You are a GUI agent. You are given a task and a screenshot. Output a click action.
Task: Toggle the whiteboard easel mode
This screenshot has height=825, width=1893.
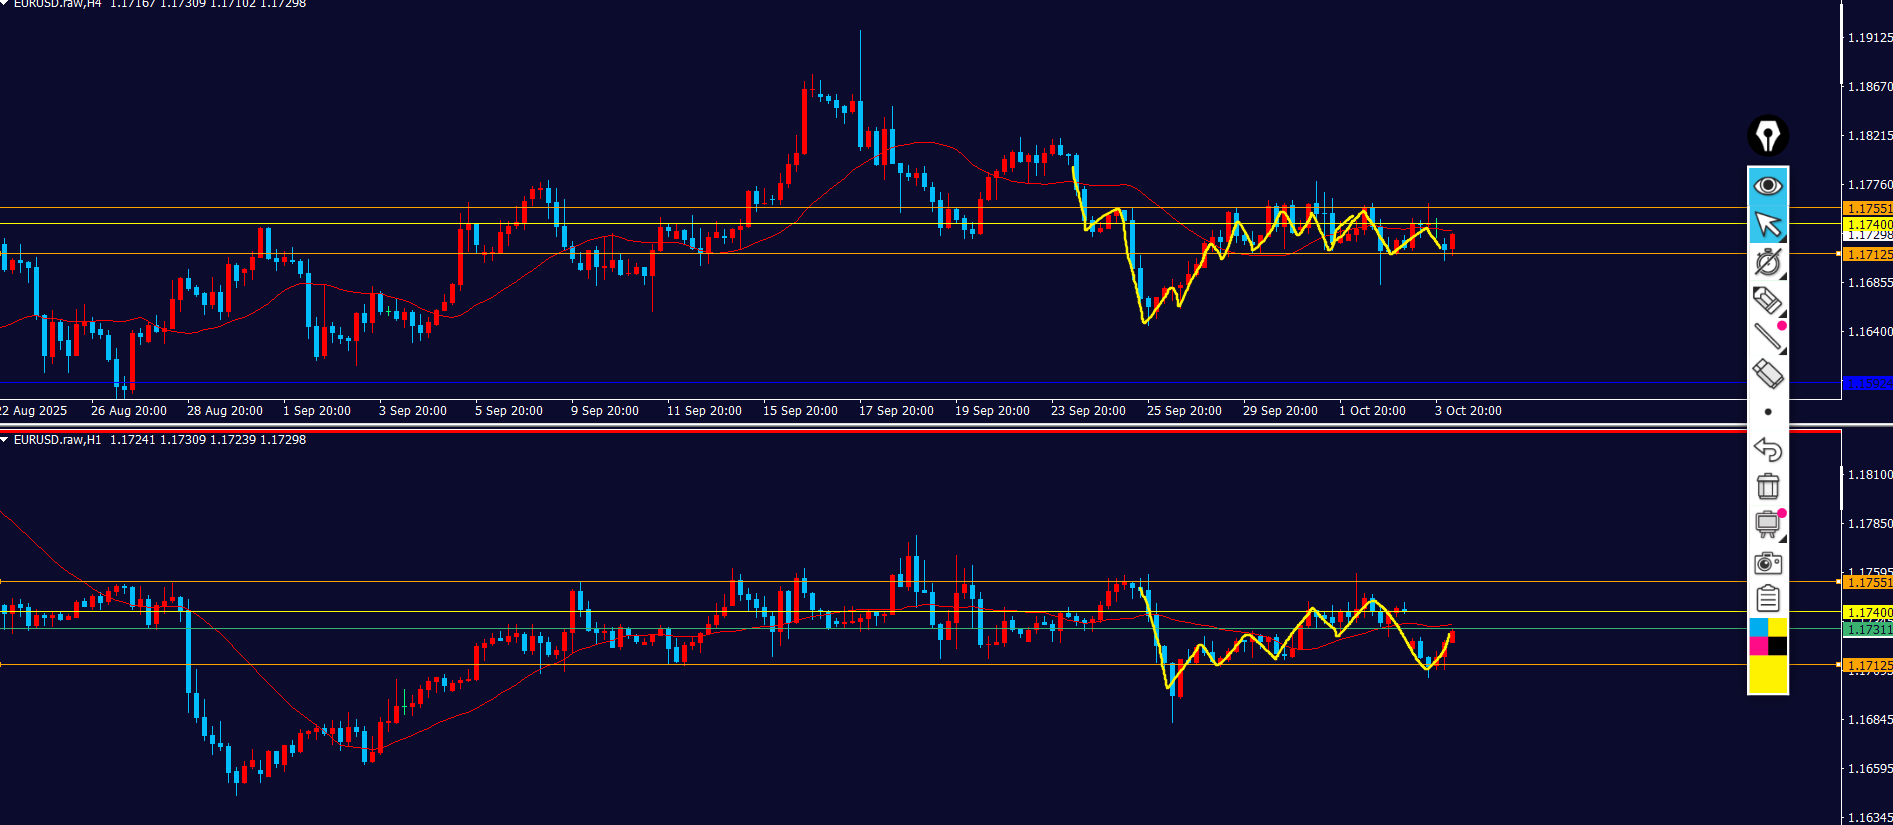point(1767,524)
